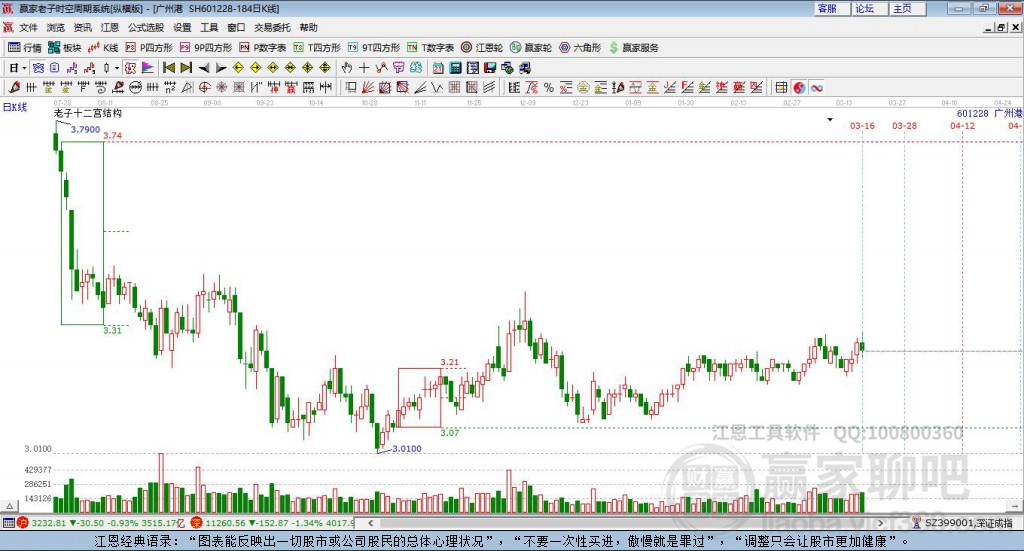The image size is (1024, 551).
Task: Open the 日 period dropdown
Action: (x=18, y=68)
